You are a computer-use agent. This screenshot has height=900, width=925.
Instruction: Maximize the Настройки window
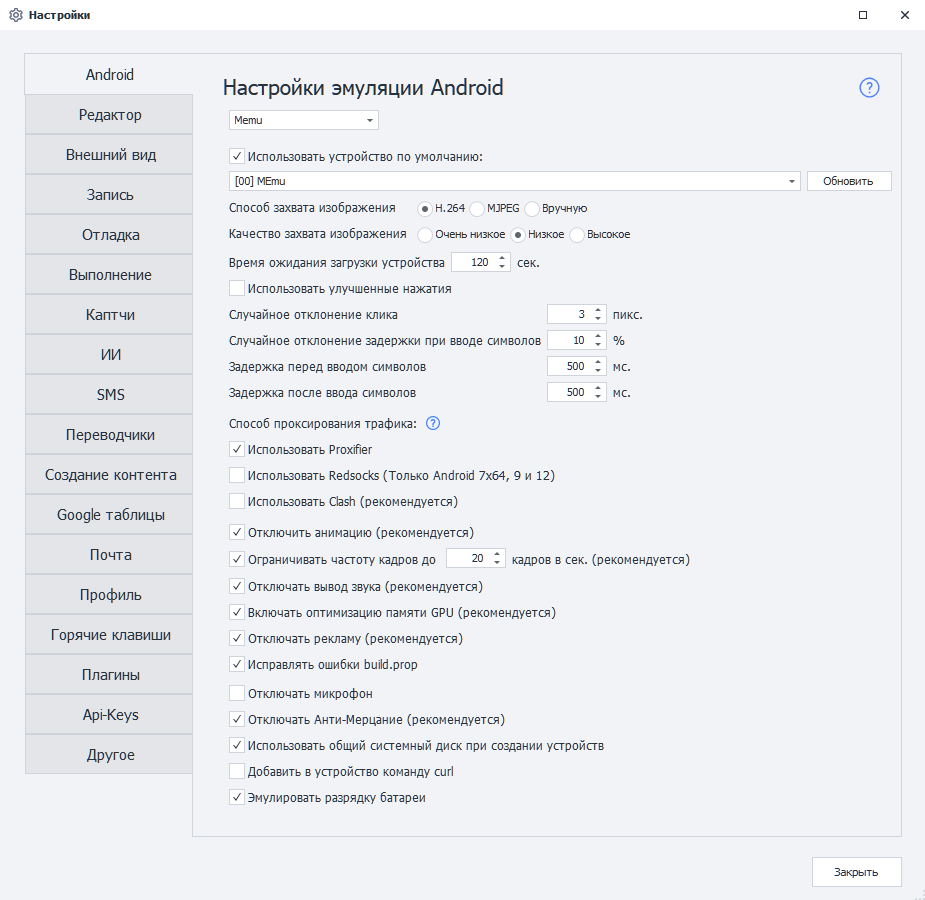[863, 15]
